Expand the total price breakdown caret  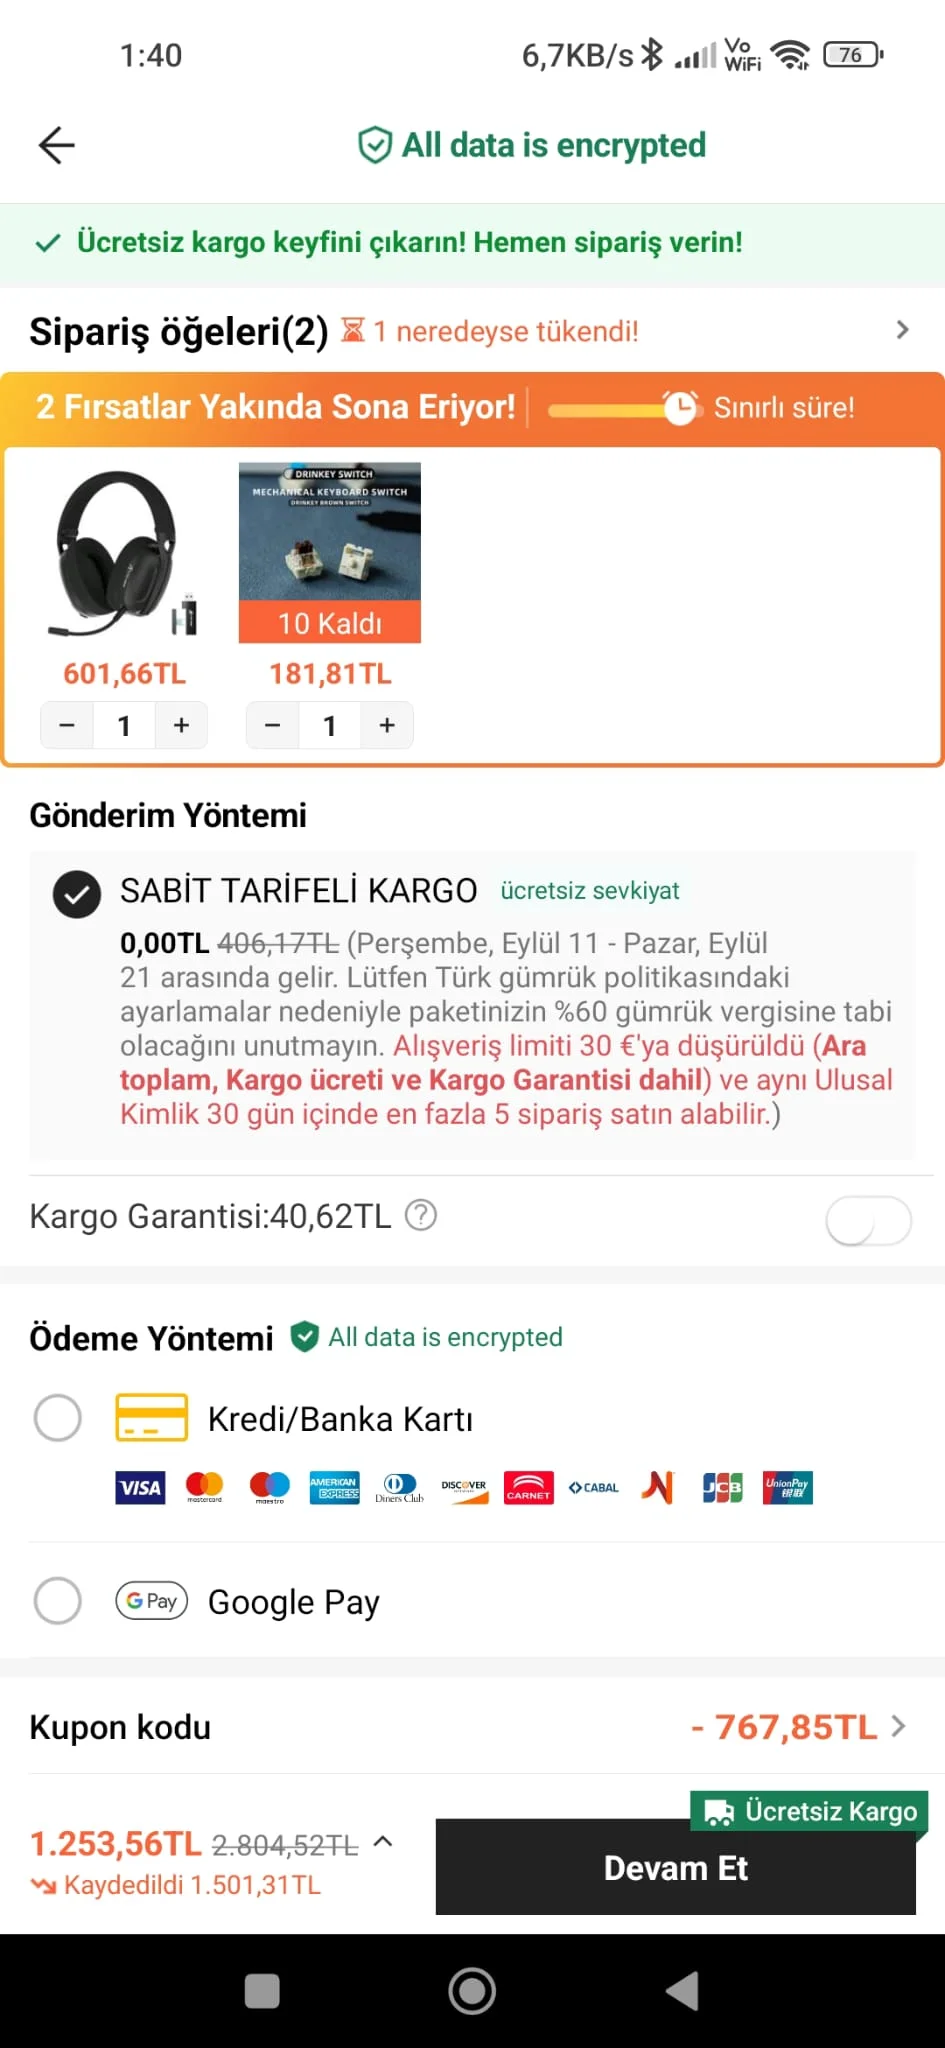coord(383,1841)
